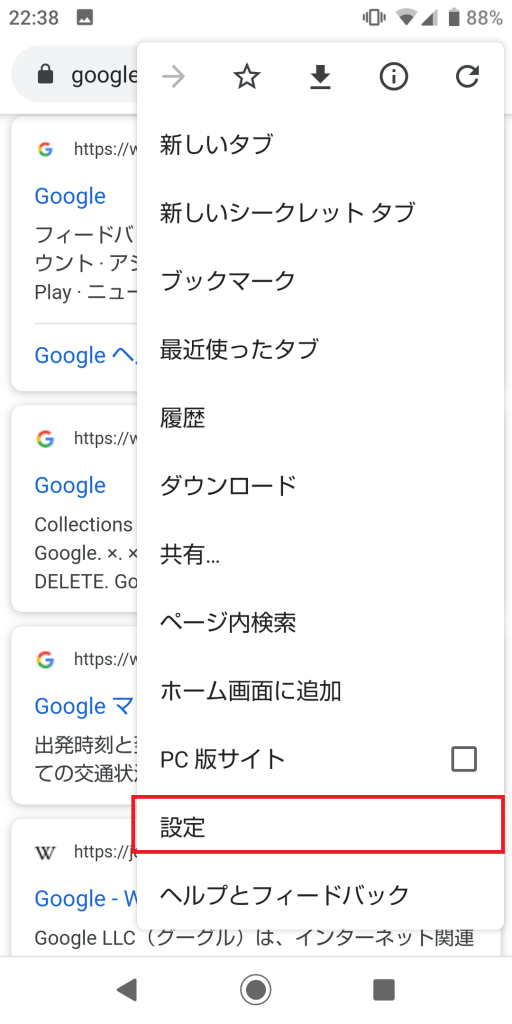The width and height of the screenshot is (512, 1024).
Task: Tap the lock icon in address bar
Action: coord(45,75)
